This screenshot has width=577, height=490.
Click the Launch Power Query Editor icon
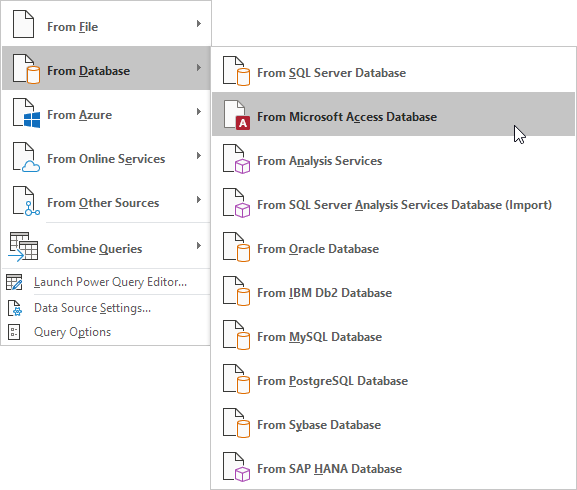(14, 282)
